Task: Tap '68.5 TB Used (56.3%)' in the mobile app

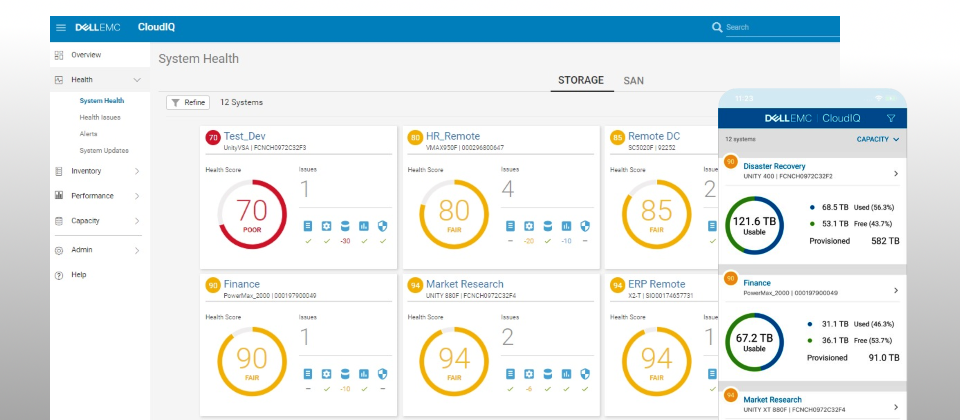Action: pyautogui.click(x=851, y=207)
